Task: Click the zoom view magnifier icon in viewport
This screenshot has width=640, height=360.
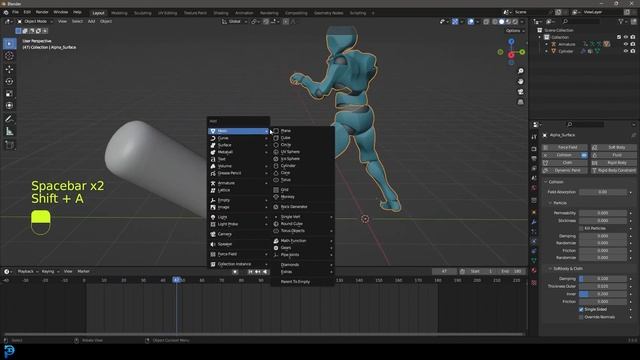Action: pos(520,71)
